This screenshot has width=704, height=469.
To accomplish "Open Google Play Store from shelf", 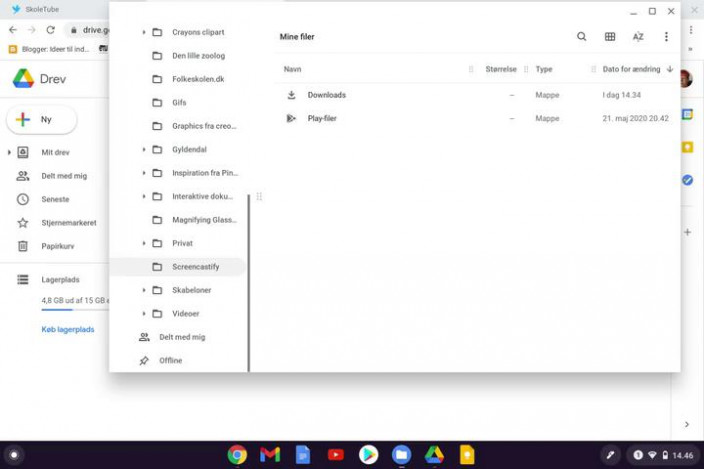I will [x=369, y=455].
